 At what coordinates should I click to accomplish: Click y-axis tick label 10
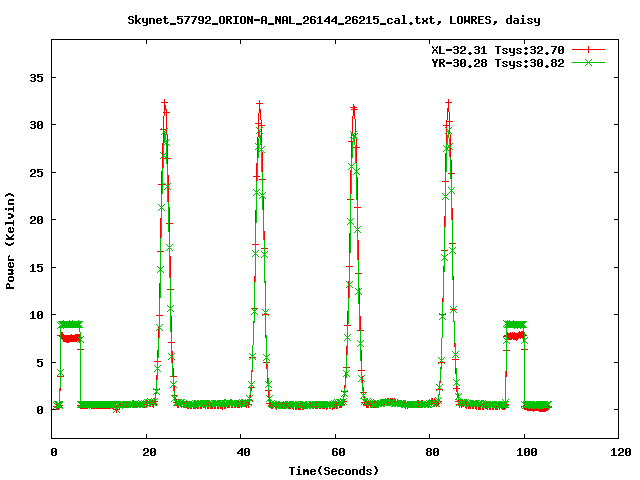pyautogui.click(x=36, y=315)
